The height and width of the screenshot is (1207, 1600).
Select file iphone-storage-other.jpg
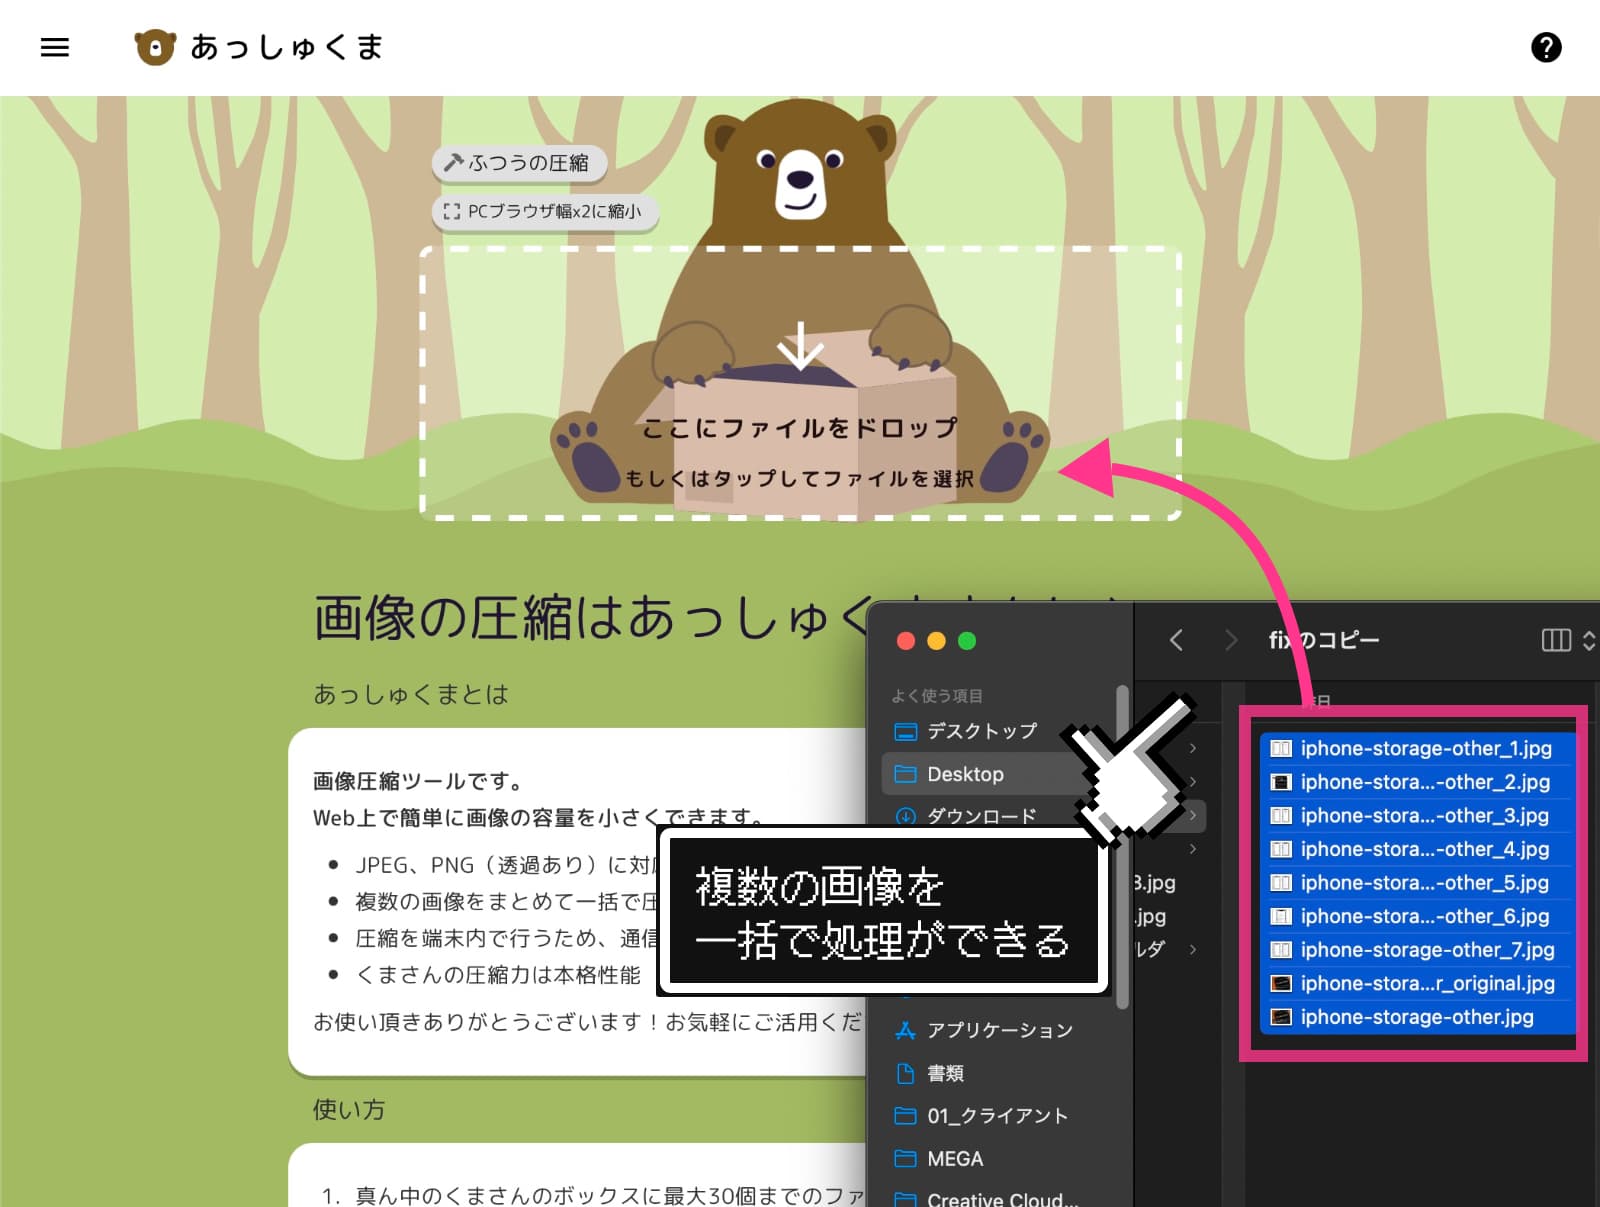point(1417,1017)
